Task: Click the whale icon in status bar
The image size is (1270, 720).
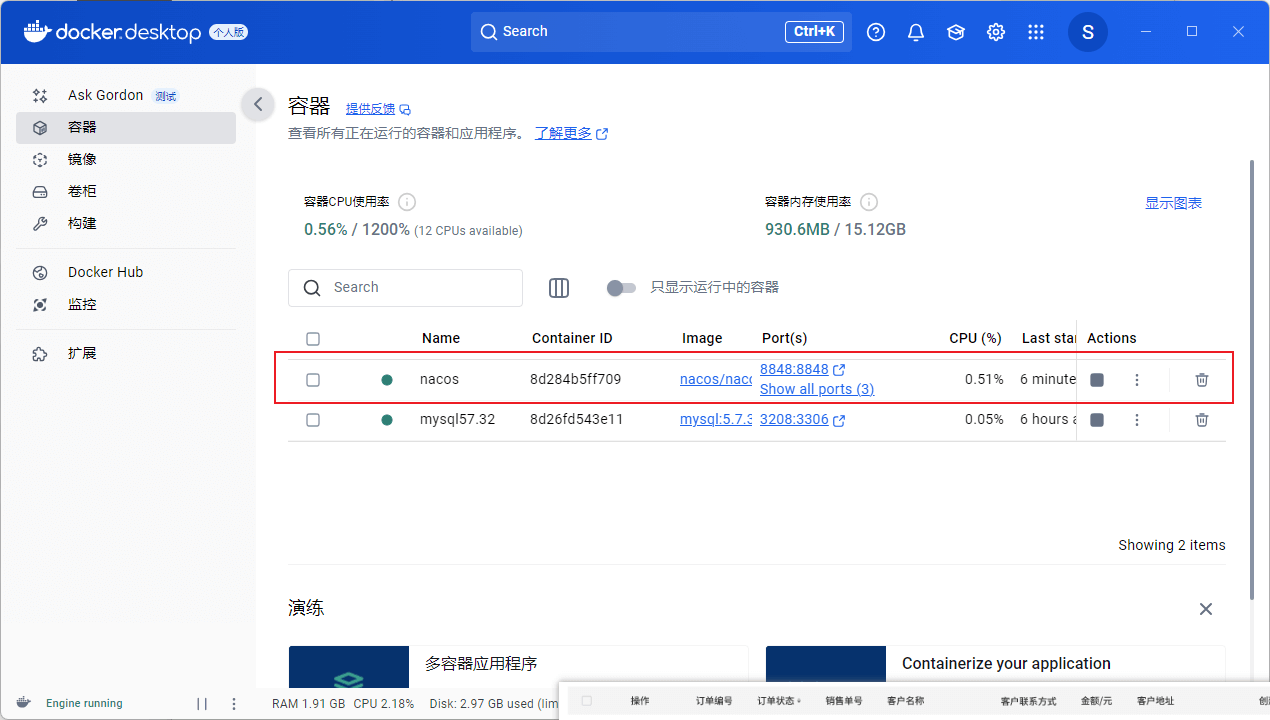Action: (23, 703)
